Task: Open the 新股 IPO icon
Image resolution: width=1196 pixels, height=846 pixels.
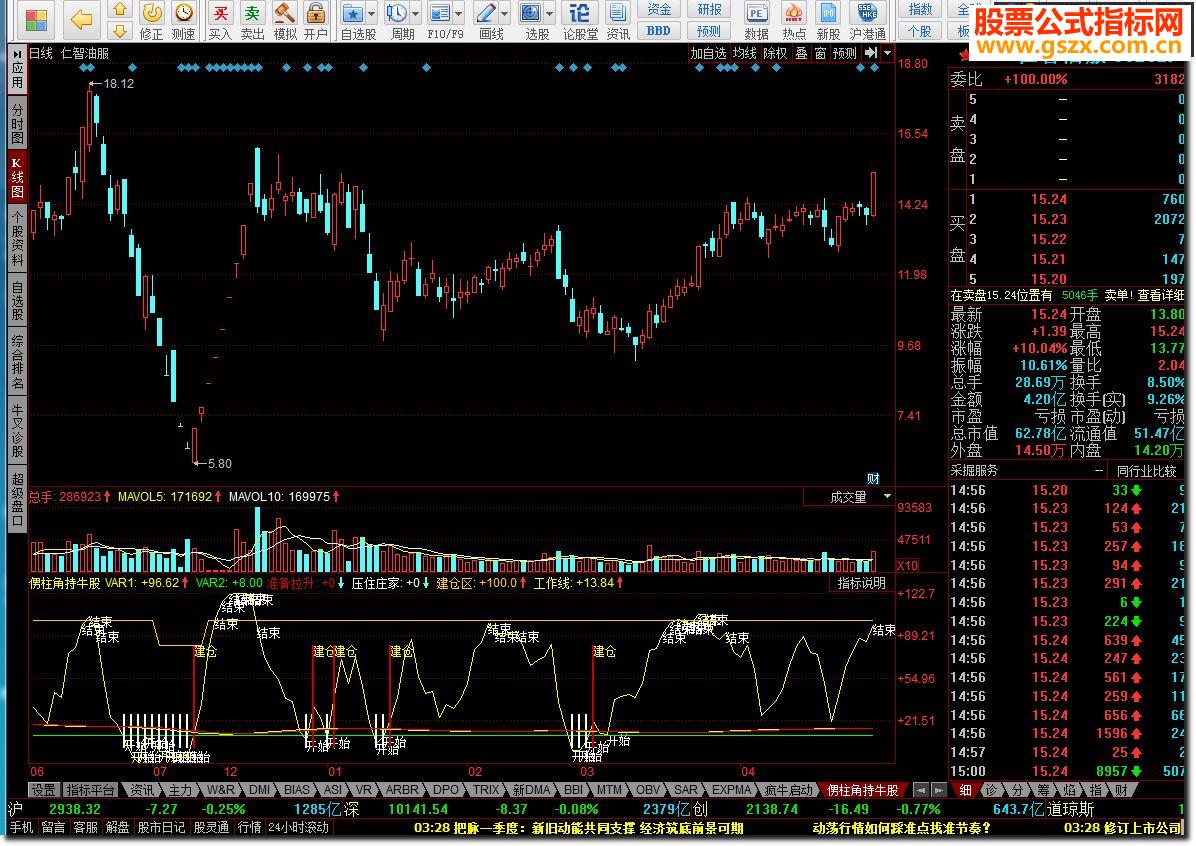Action: click(828, 21)
